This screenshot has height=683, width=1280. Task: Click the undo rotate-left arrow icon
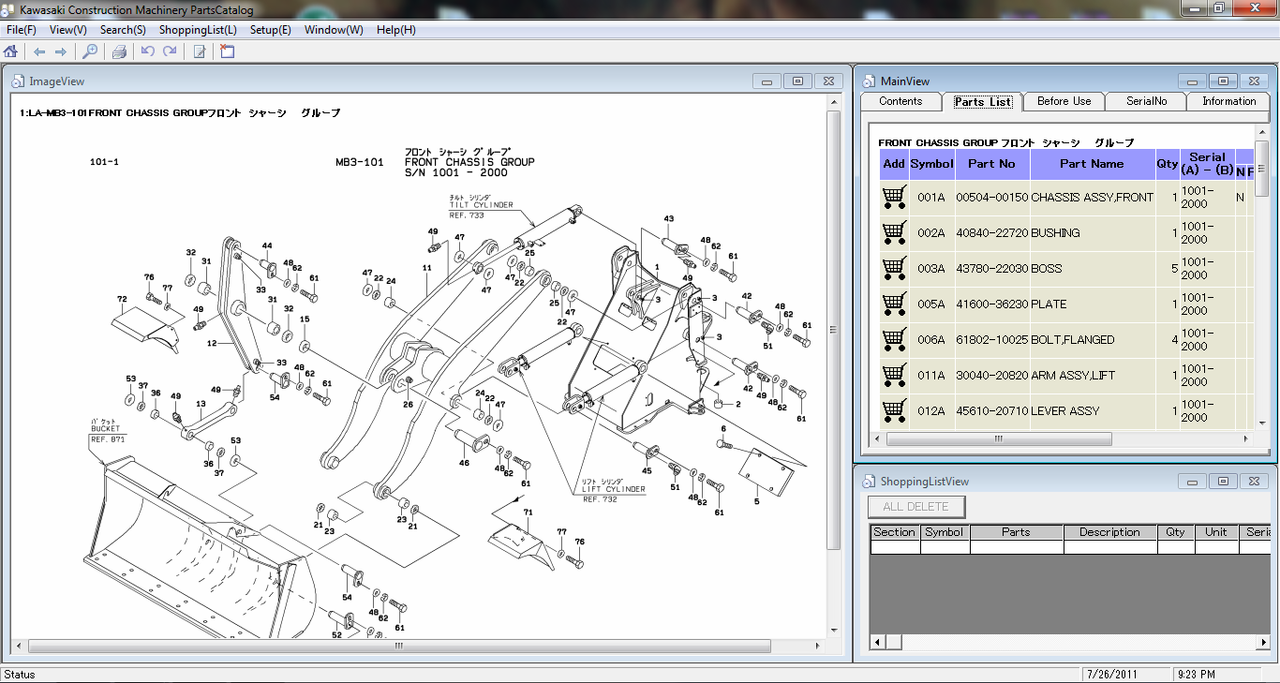(148, 51)
